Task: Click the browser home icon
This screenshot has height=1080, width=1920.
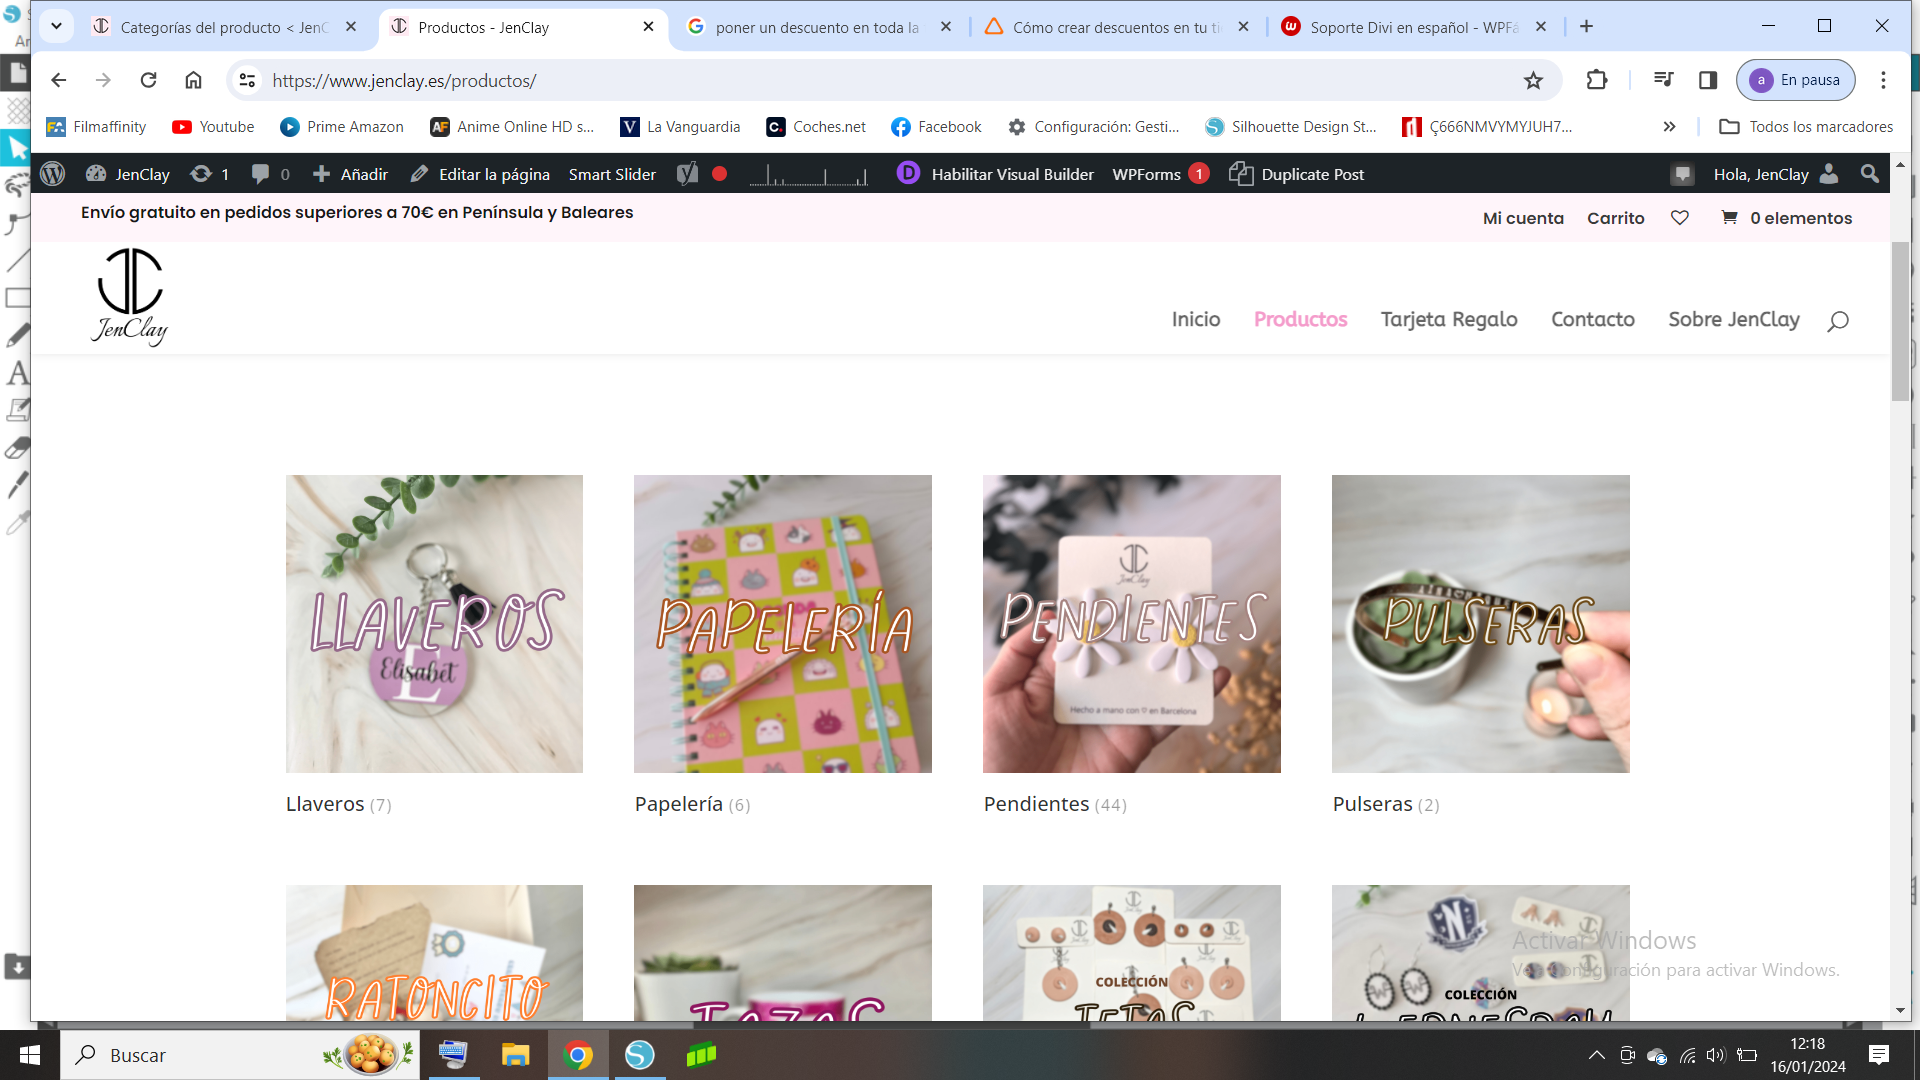Action: click(193, 80)
